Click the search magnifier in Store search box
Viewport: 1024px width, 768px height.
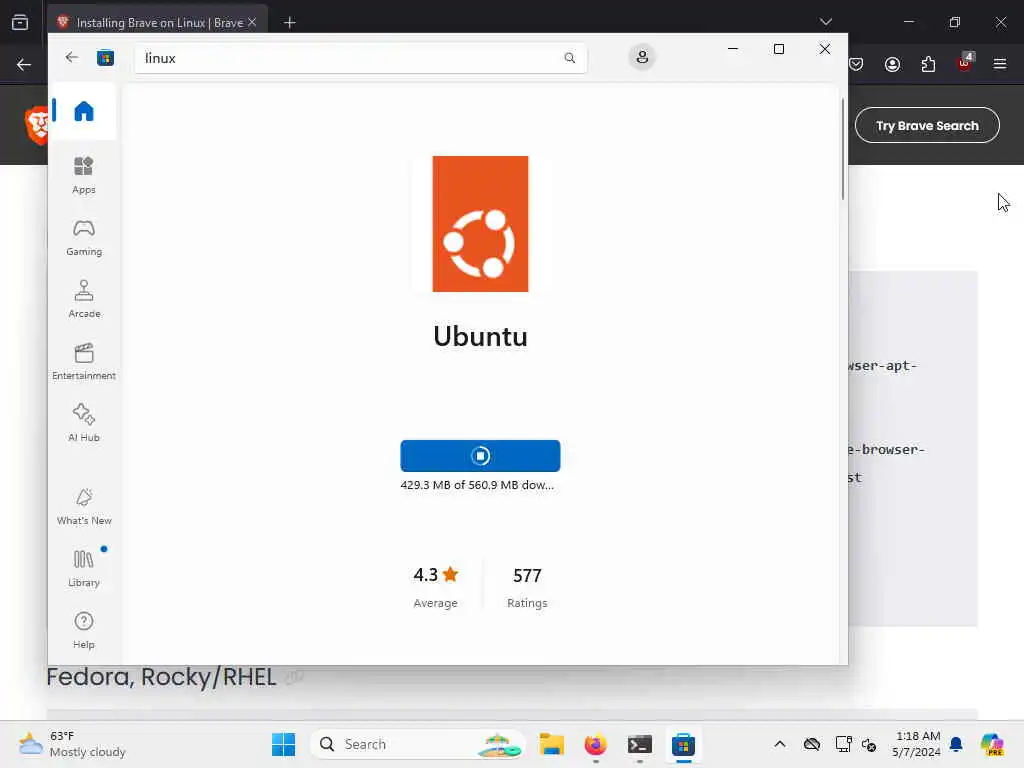(569, 58)
